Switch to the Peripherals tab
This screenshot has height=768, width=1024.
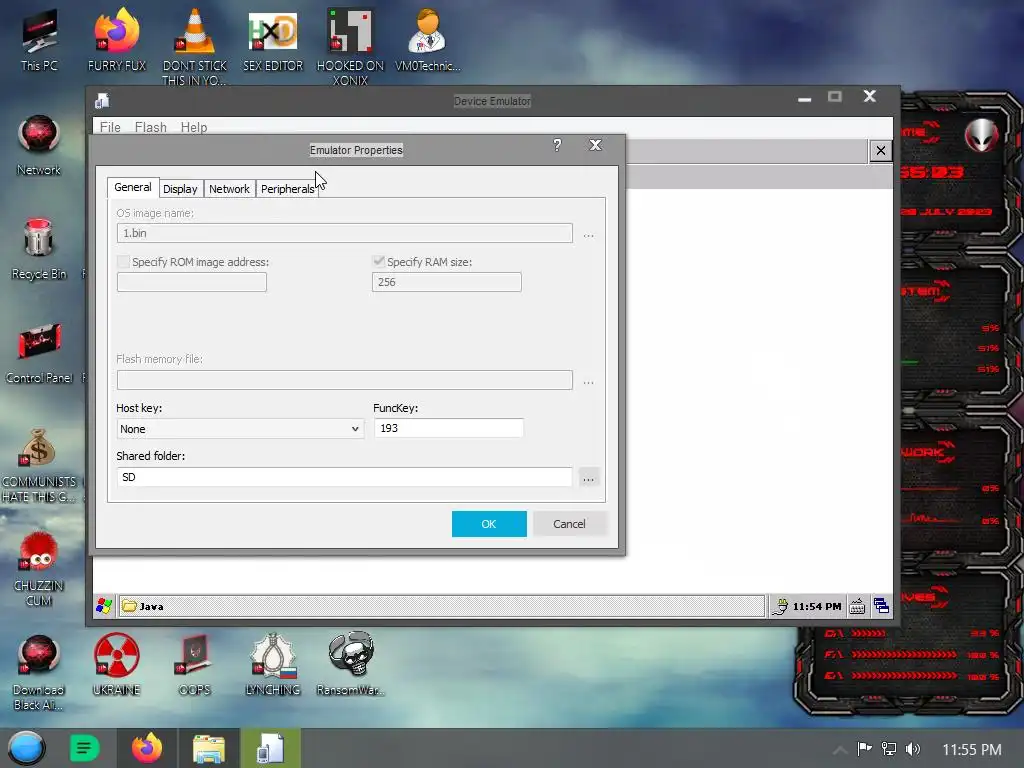point(287,189)
